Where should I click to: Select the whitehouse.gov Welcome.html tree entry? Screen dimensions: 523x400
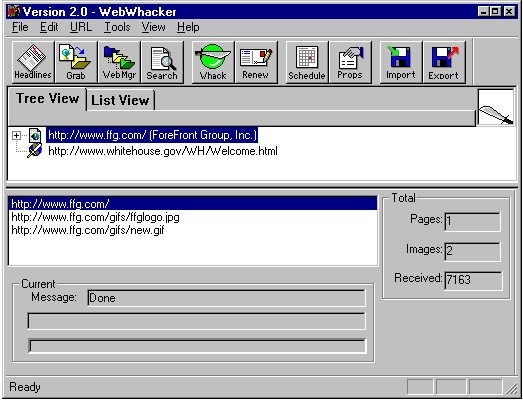point(163,151)
